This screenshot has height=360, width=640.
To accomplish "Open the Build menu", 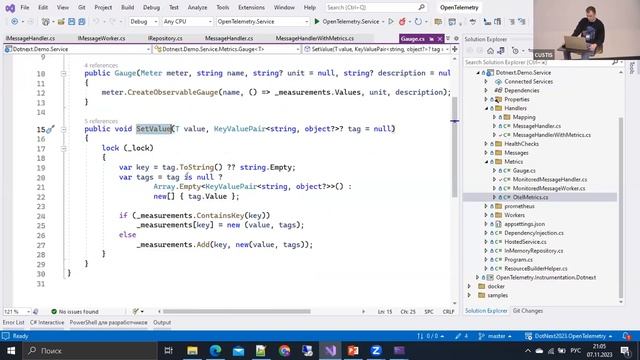I will 127,7.
